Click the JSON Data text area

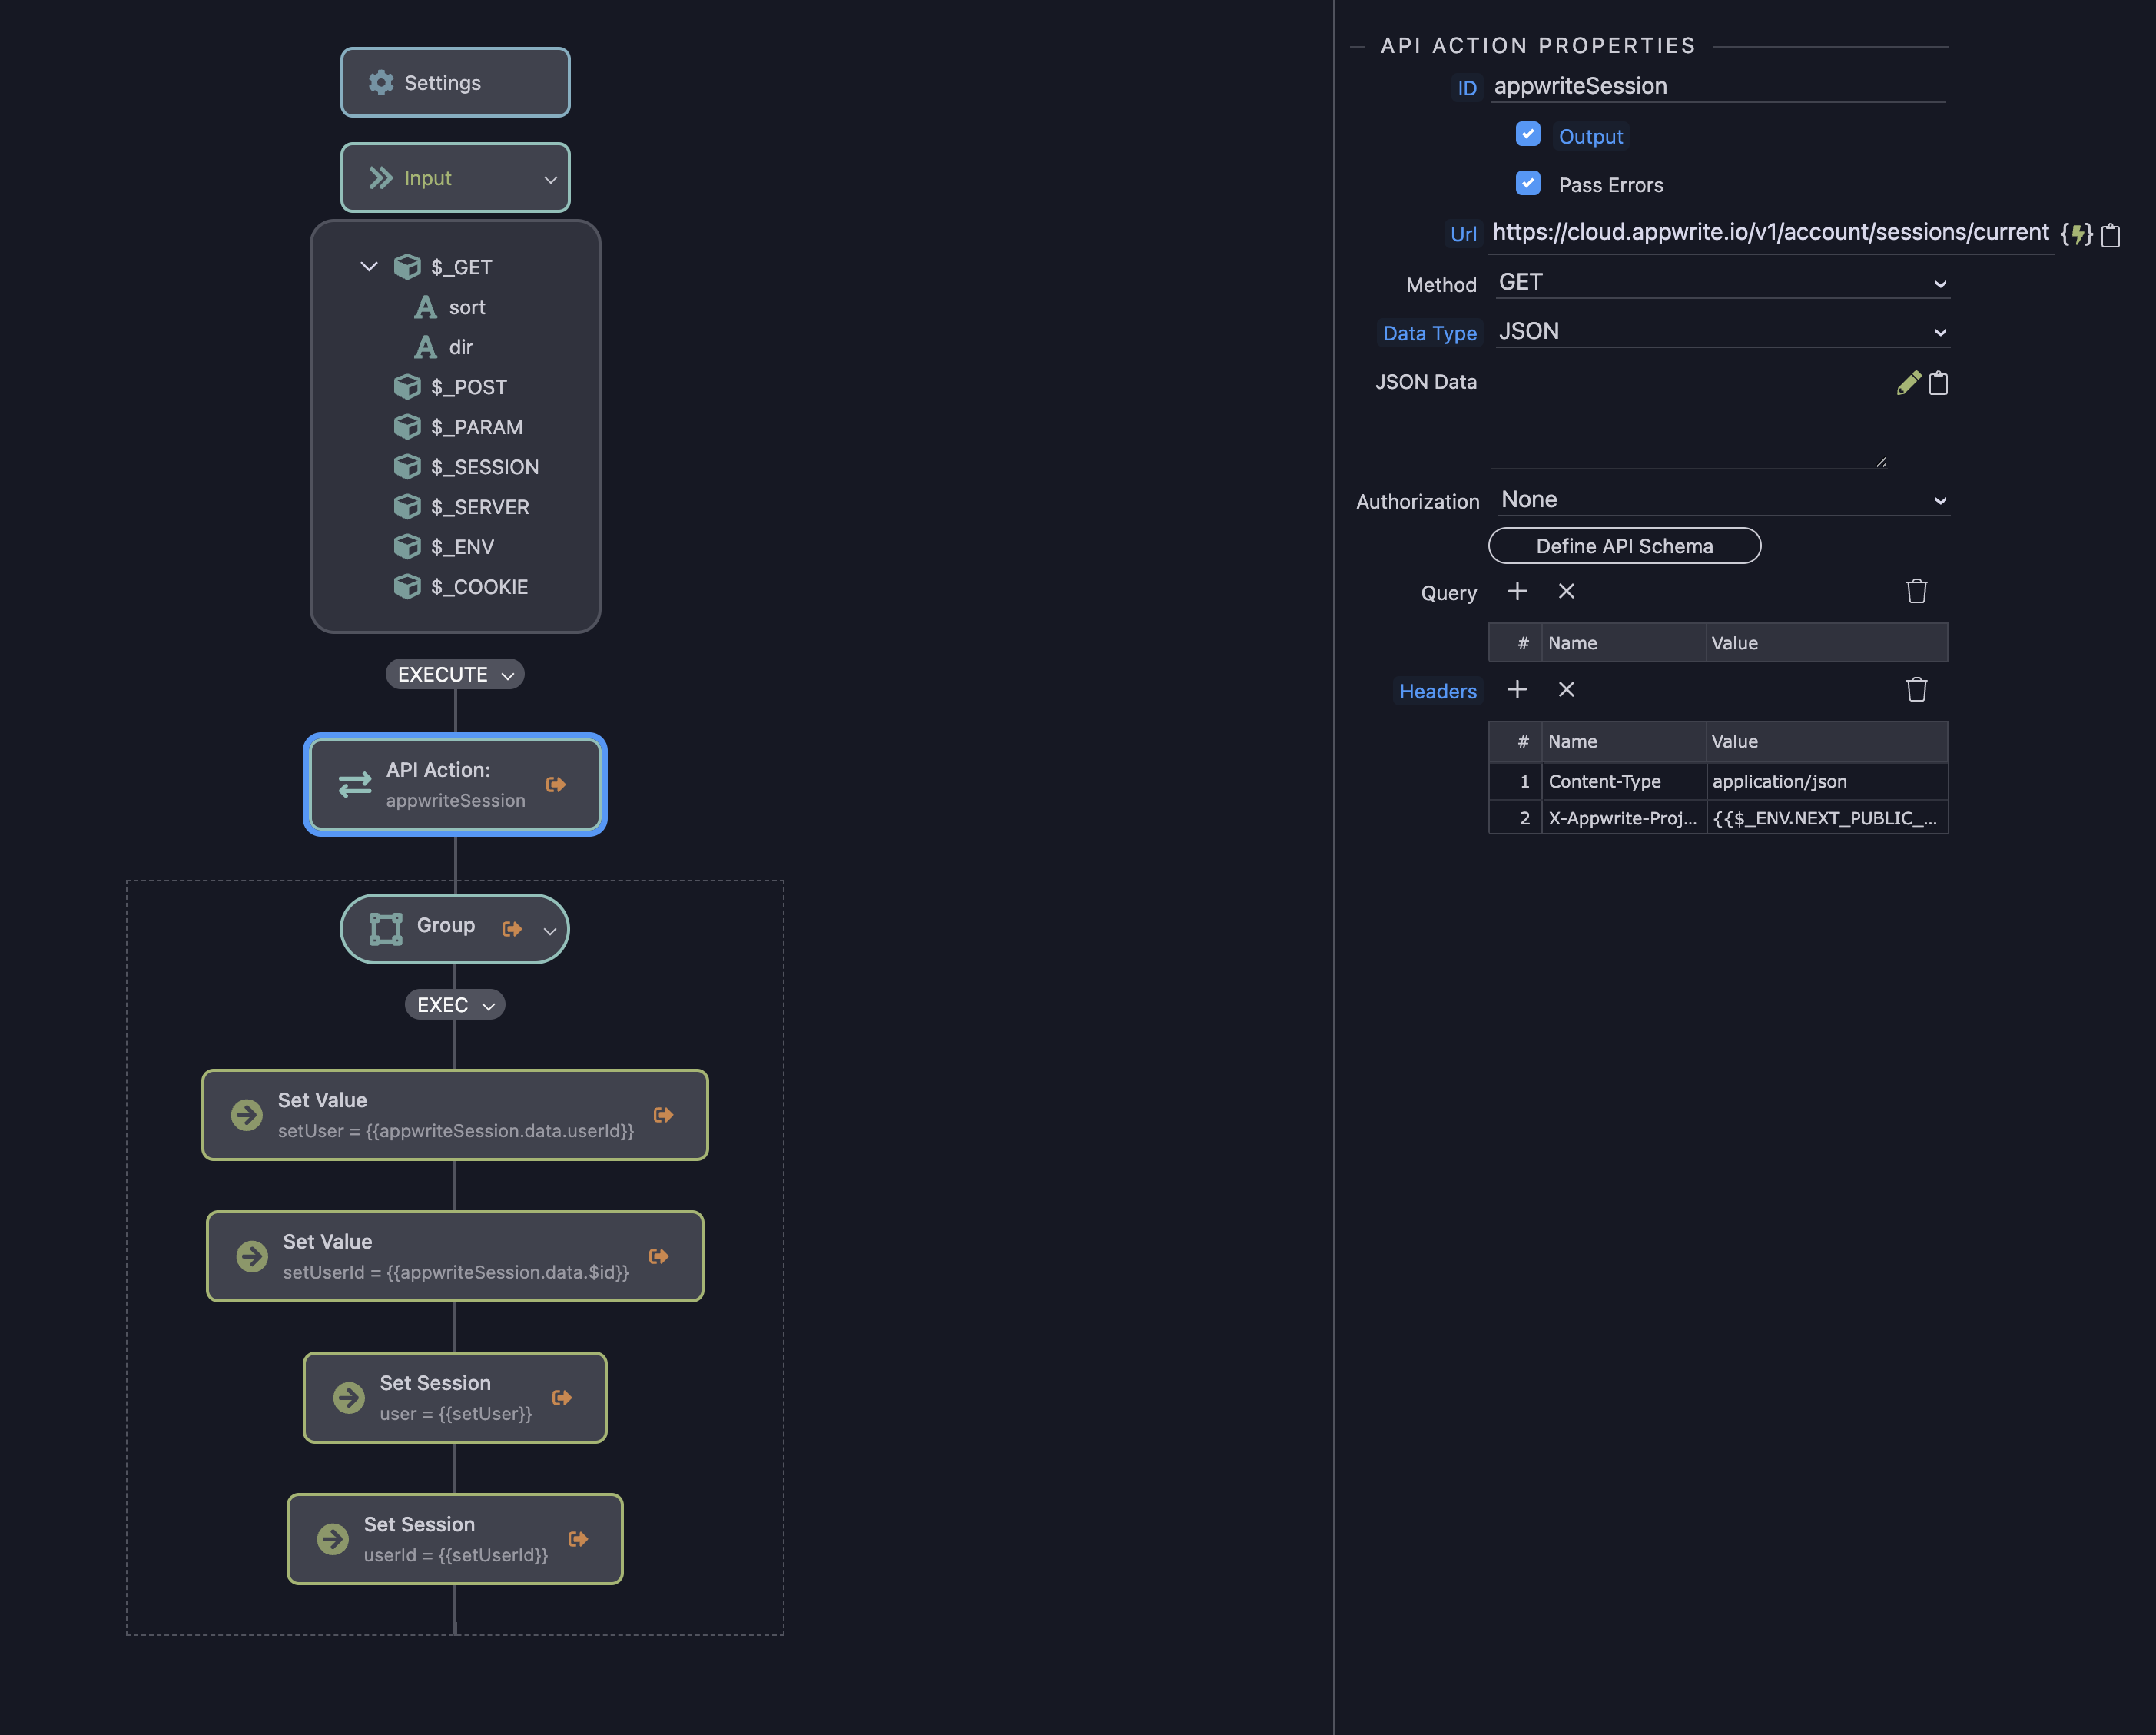[1688, 418]
